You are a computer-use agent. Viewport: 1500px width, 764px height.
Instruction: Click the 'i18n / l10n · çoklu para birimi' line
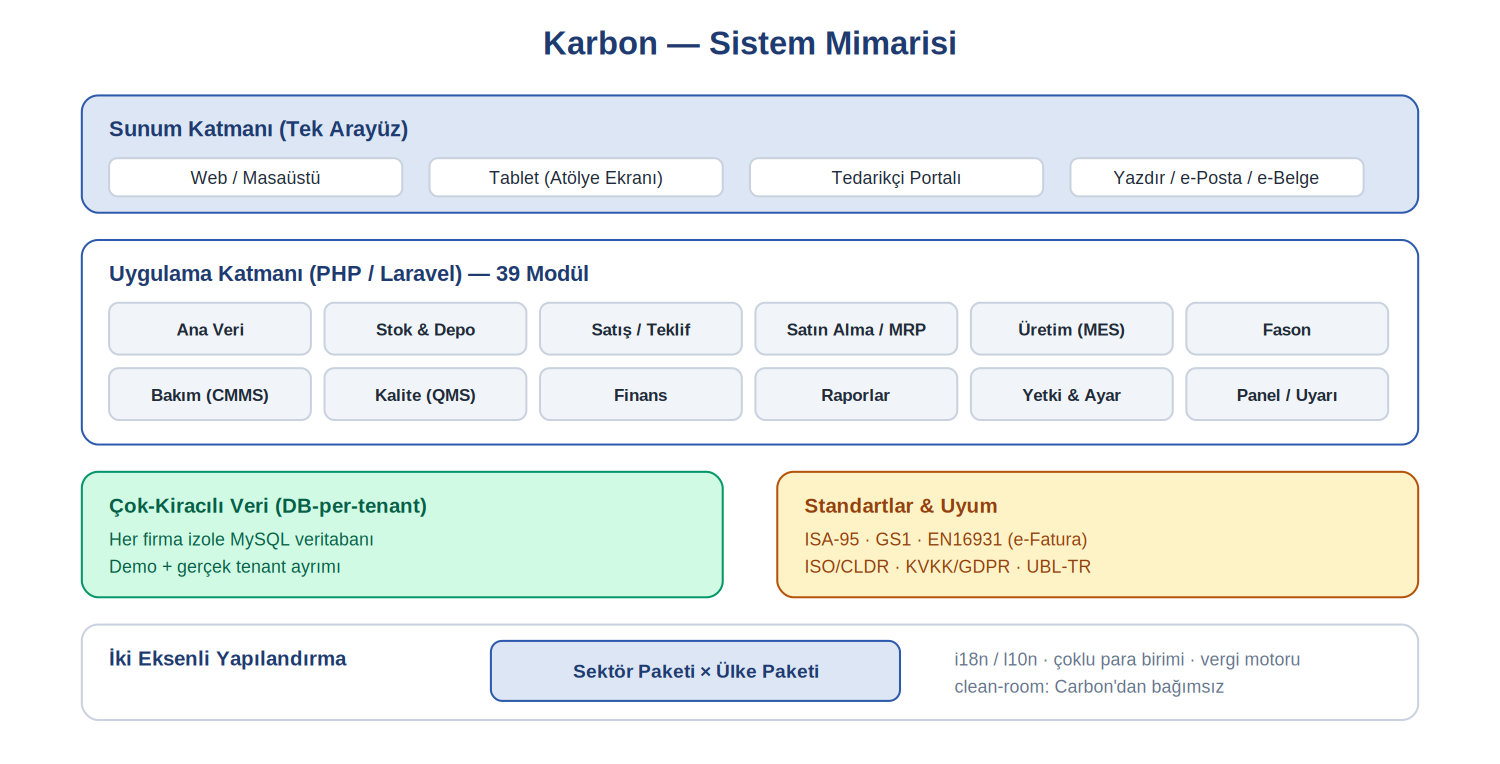pyautogui.click(x=1127, y=660)
